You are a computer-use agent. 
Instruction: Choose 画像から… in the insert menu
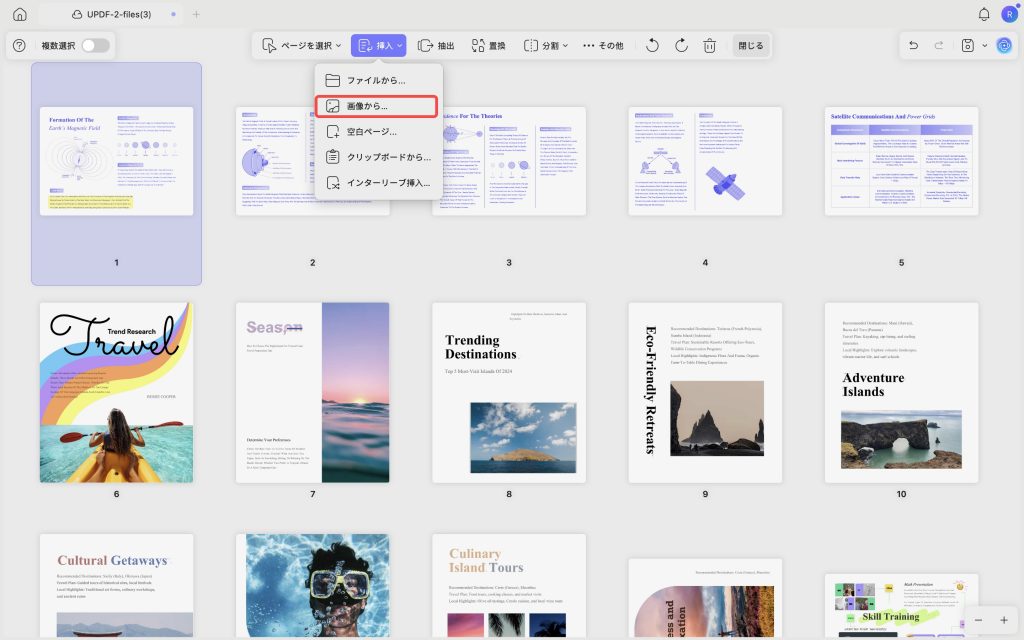tap(376, 106)
